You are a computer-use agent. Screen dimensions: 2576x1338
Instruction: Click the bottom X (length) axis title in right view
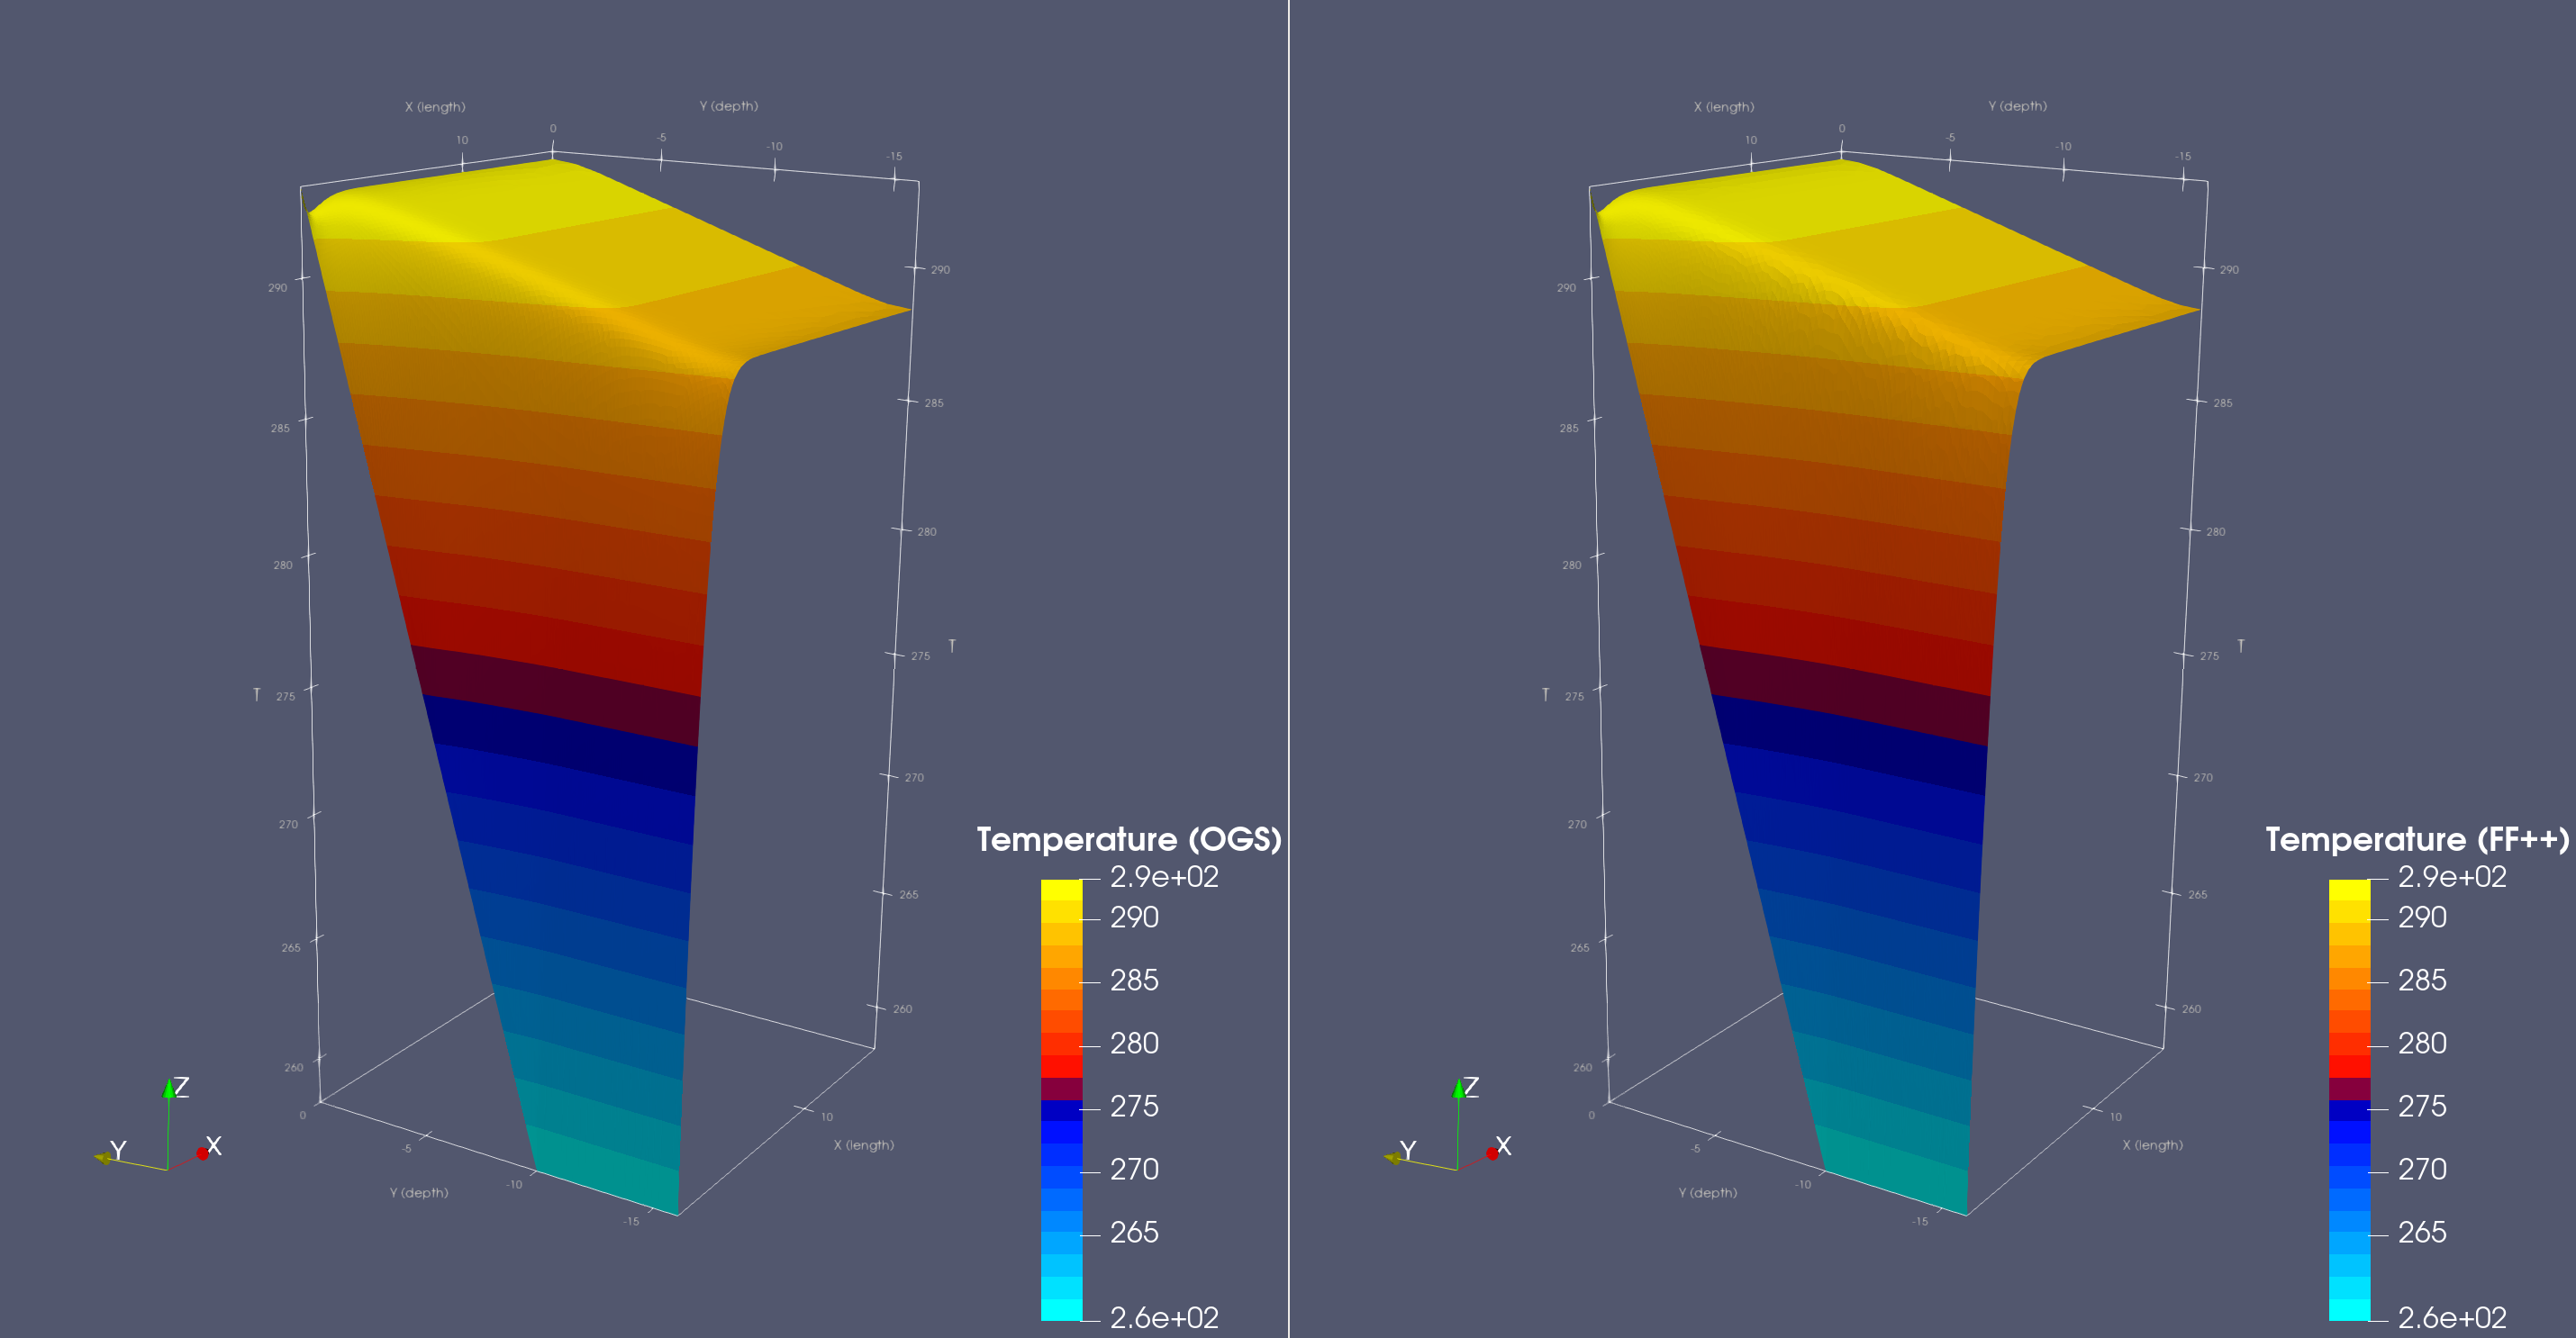click(x=2152, y=1145)
